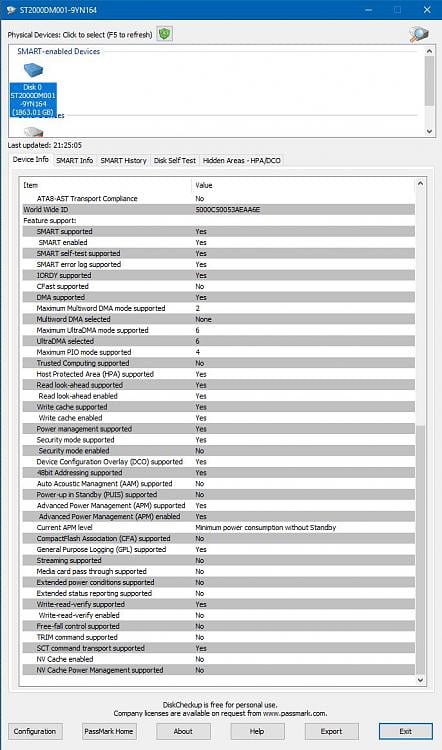The height and width of the screenshot is (750, 442).
Task: Click the 5000C50053AEAA6E World Wide ID value
Action: pos(228,210)
